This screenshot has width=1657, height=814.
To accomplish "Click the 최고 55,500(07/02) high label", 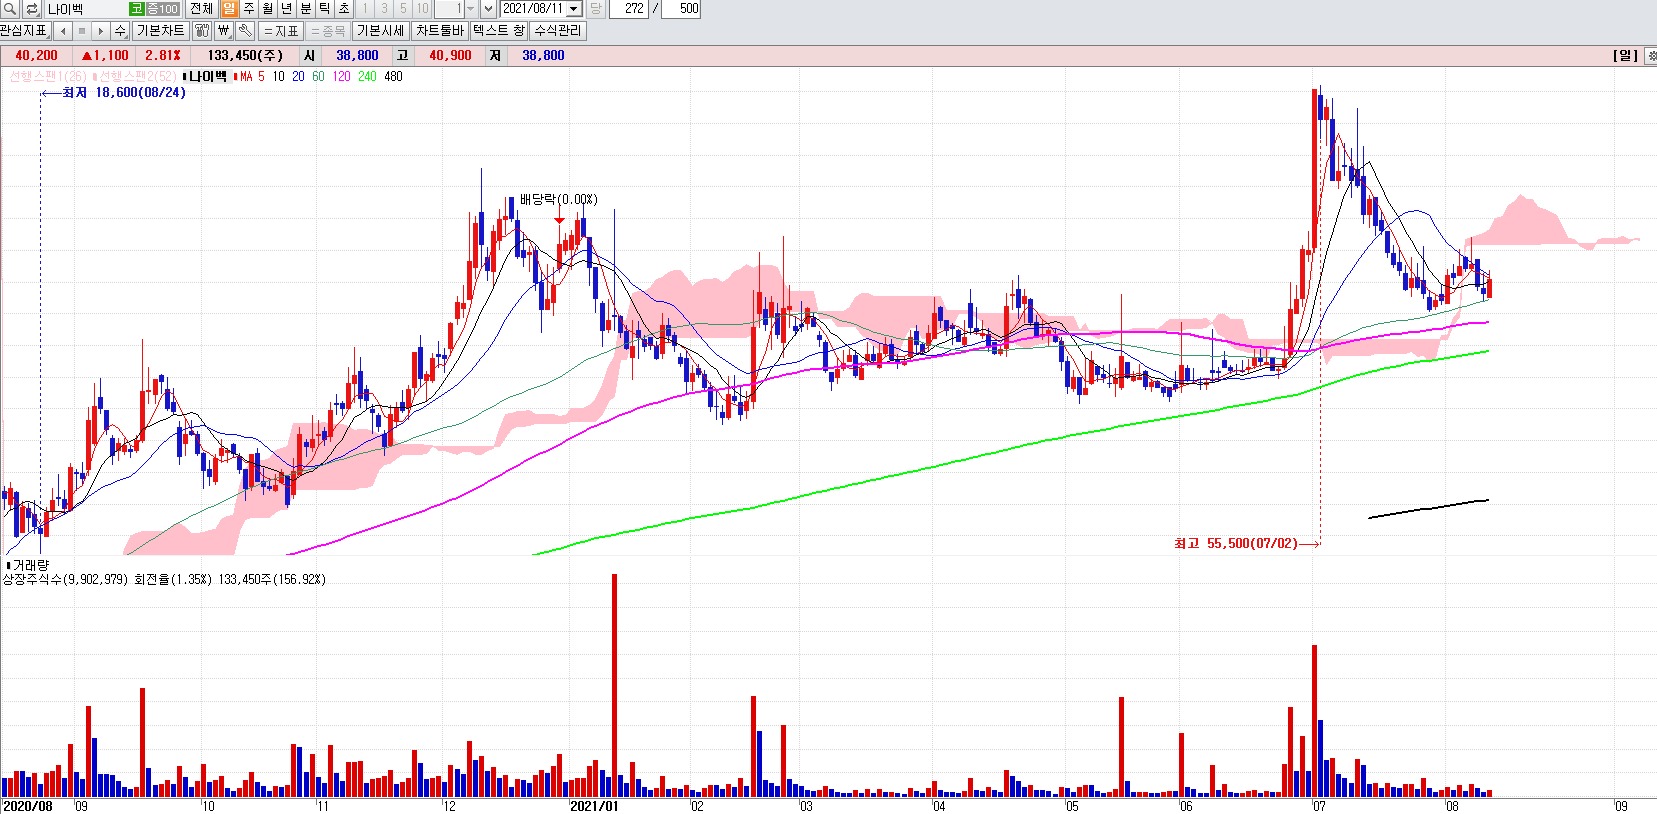I will tap(1236, 543).
